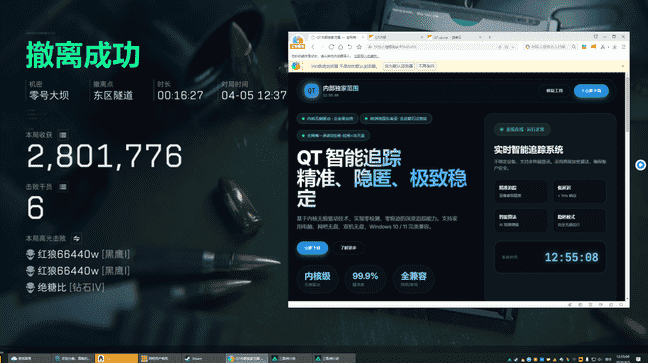Switch to the active browser taskbar item
The width and height of the screenshot is (648, 363).
coord(247,358)
